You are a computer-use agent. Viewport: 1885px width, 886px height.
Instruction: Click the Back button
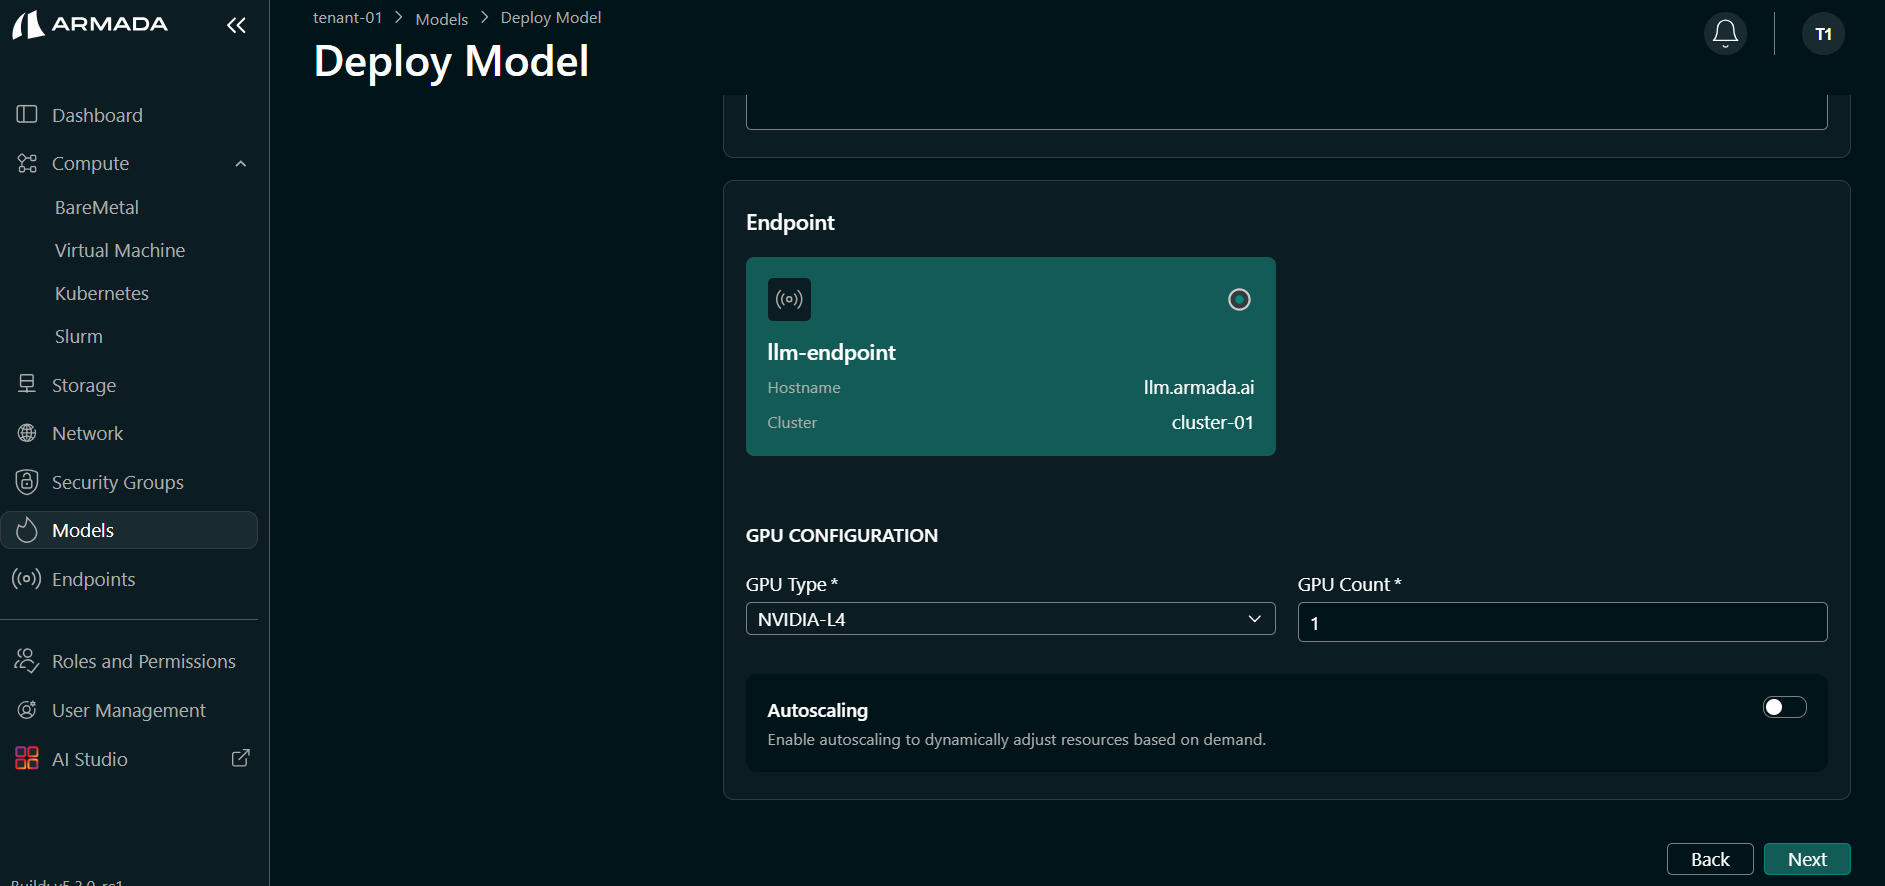pos(1710,859)
